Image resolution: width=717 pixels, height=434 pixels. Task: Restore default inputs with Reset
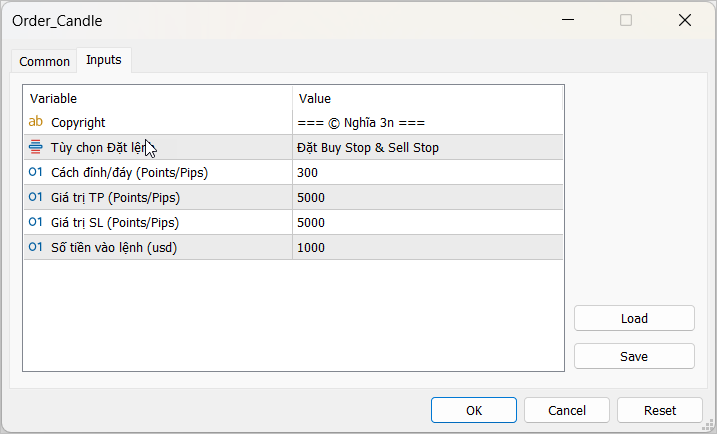(660, 410)
